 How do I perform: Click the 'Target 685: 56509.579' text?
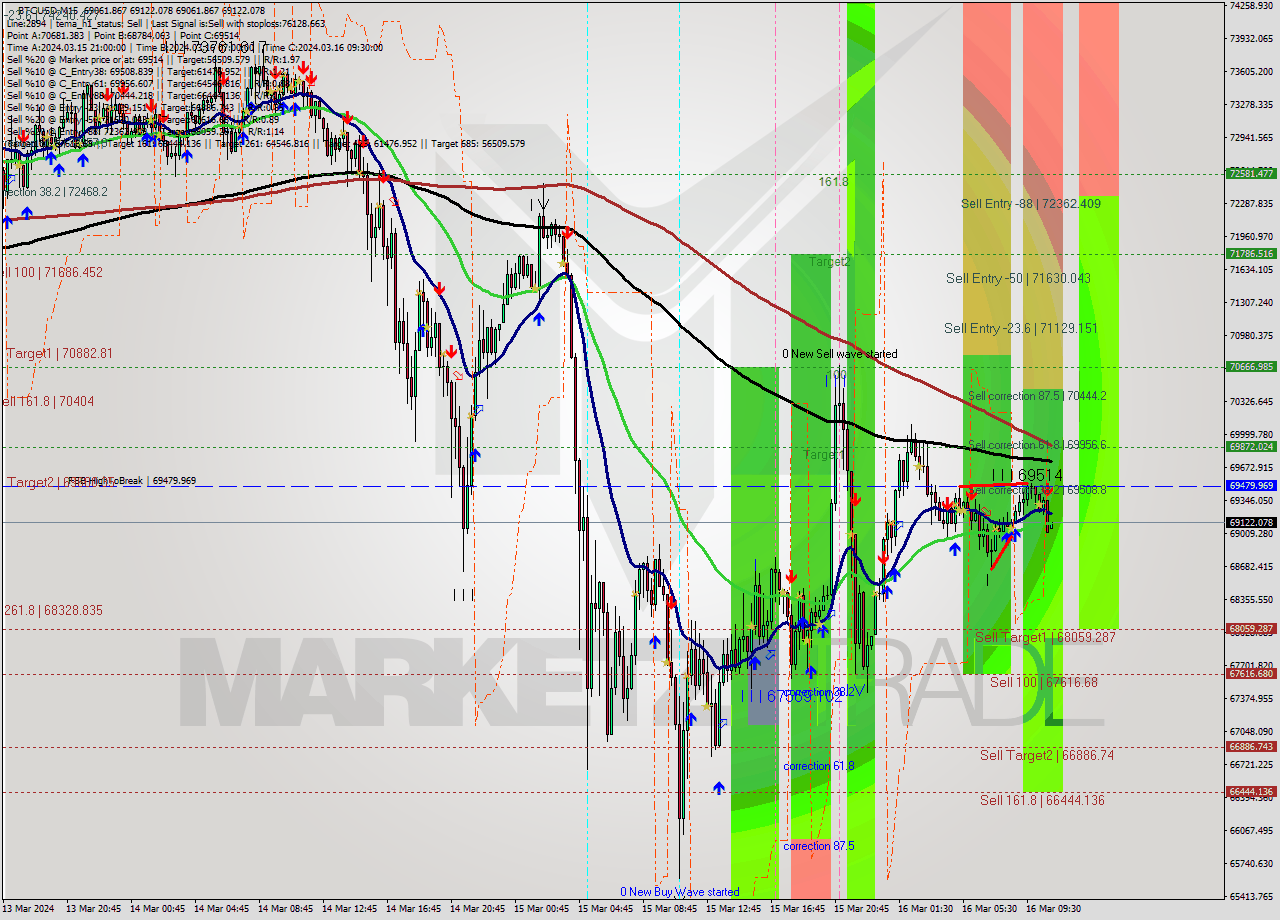point(478,144)
